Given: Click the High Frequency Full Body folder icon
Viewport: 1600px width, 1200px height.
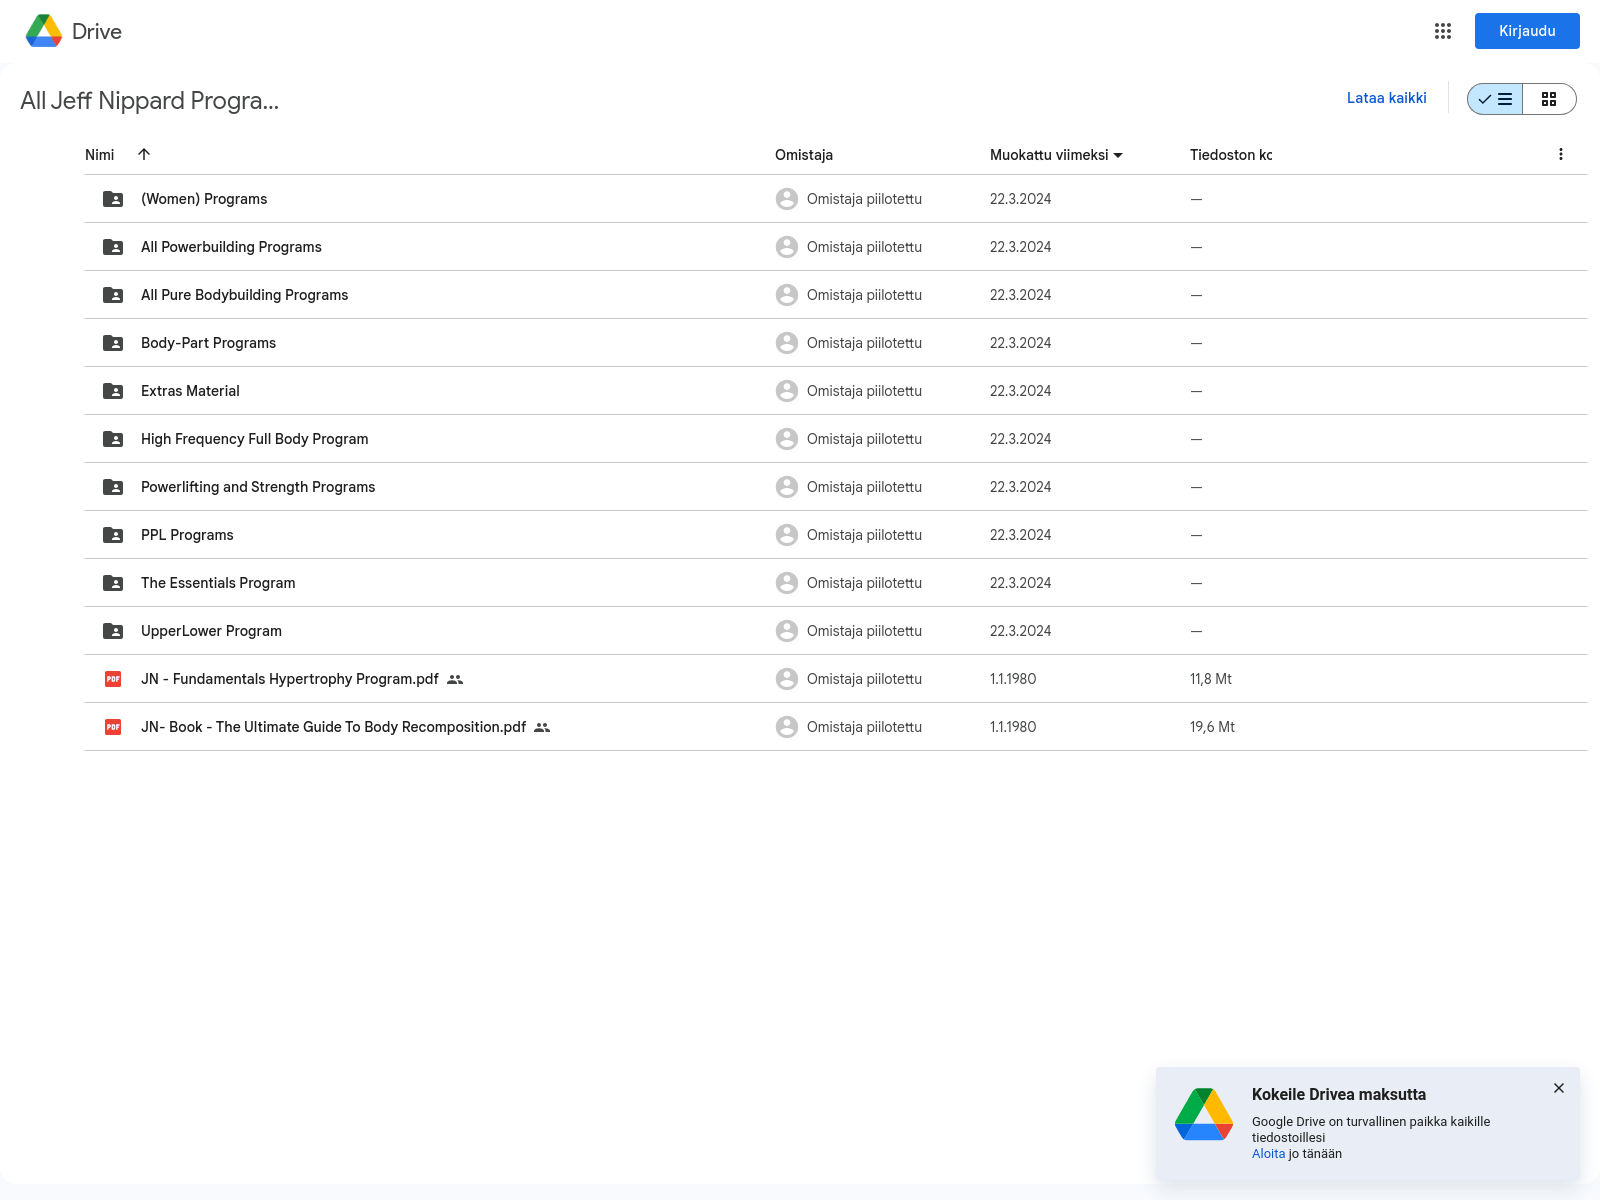Looking at the screenshot, I should (x=113, y=439).
